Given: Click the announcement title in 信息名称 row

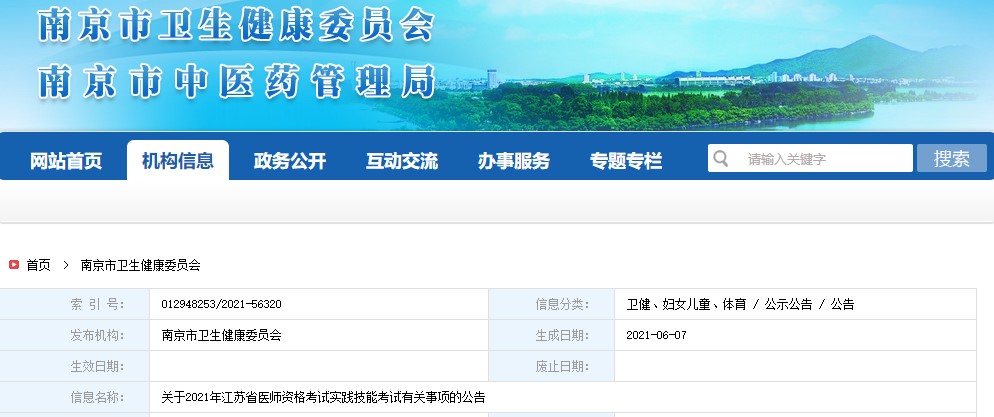Looking at the screenshot, I should [323, 397].
